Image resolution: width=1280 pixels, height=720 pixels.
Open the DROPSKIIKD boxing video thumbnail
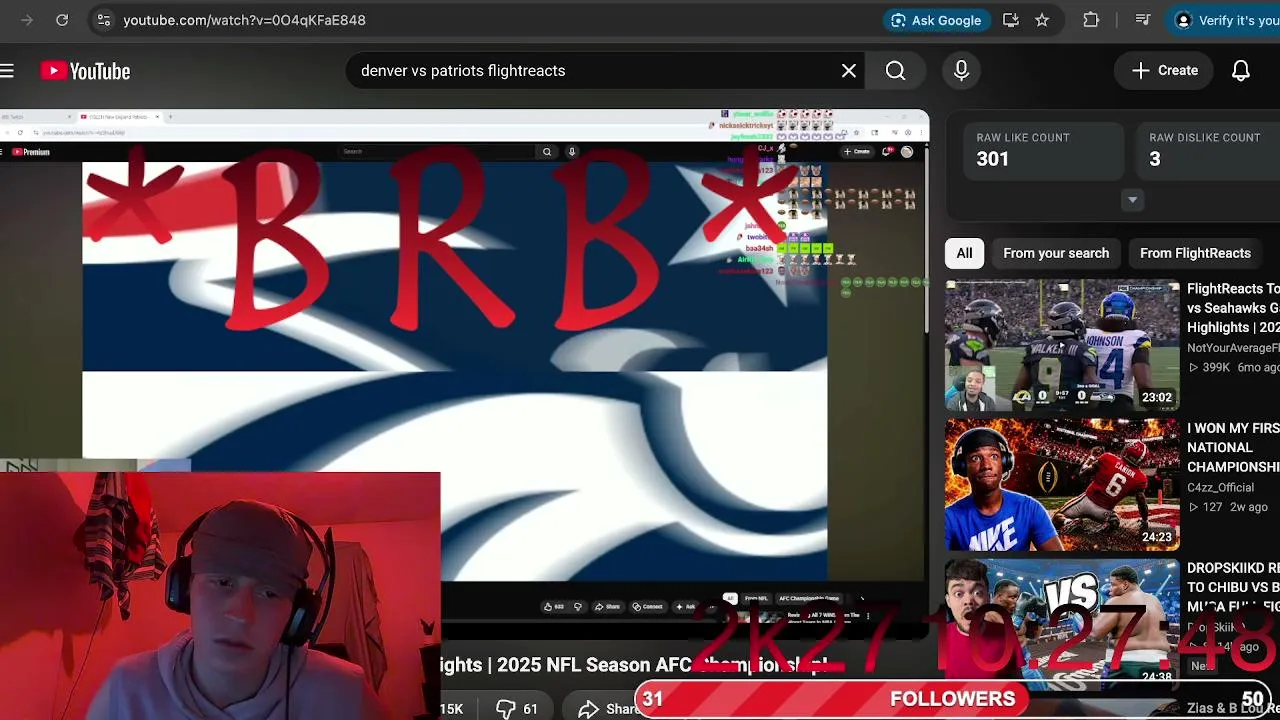(x=1062, y=625)
